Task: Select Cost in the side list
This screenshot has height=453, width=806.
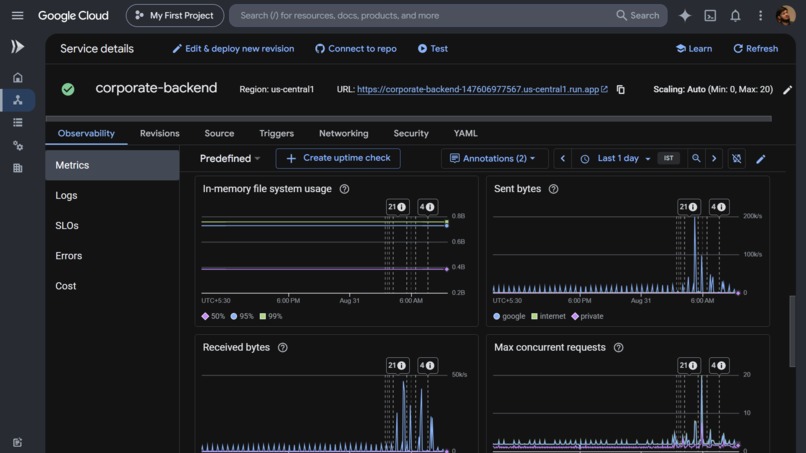Action: tap(112, 286)
